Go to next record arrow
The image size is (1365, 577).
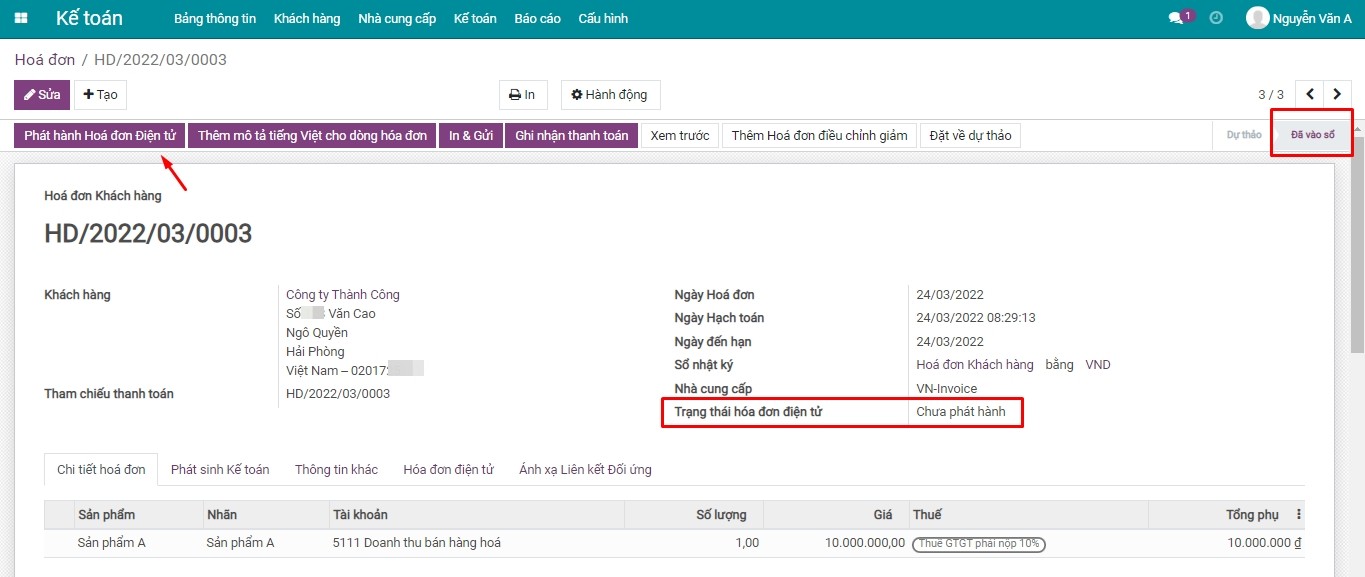[x=1338, y=95]
